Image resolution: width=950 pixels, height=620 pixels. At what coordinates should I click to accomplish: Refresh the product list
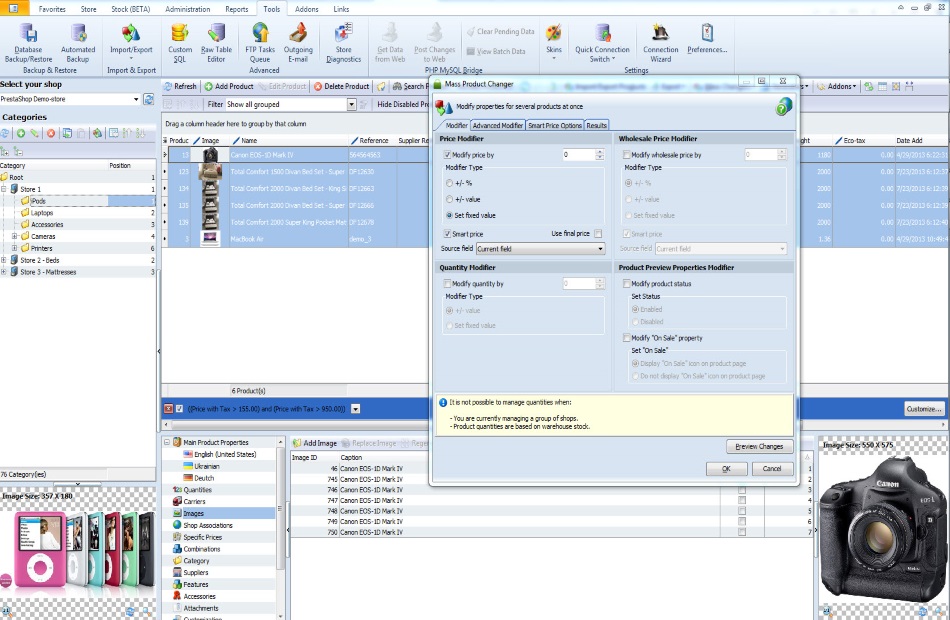[181, 87]
